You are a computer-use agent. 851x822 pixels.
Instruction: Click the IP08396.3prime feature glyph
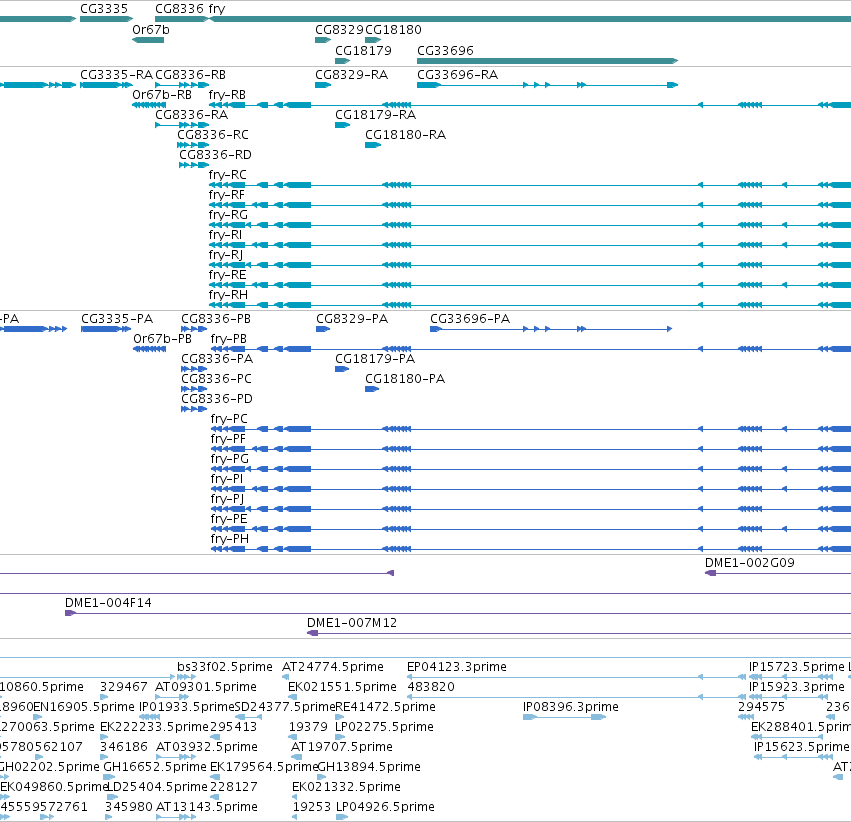pos(564,717)
